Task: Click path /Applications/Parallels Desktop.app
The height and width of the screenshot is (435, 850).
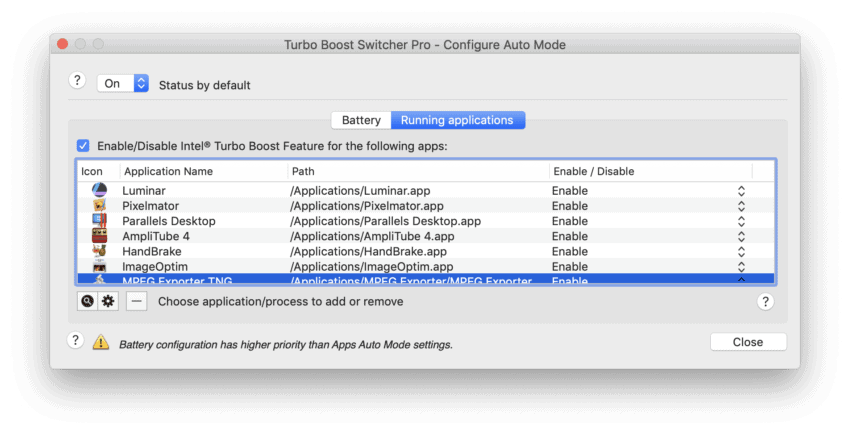Action: tap(385, 221)
